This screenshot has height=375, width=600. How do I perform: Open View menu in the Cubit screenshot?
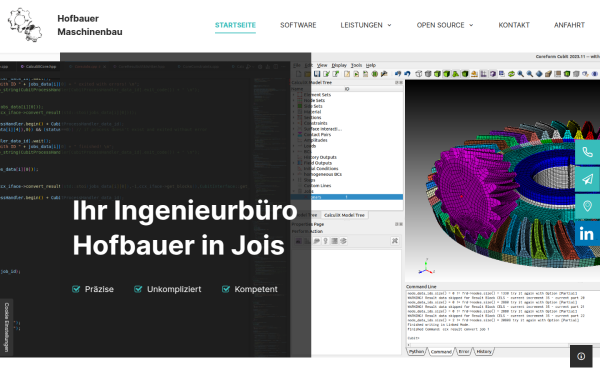322,65
